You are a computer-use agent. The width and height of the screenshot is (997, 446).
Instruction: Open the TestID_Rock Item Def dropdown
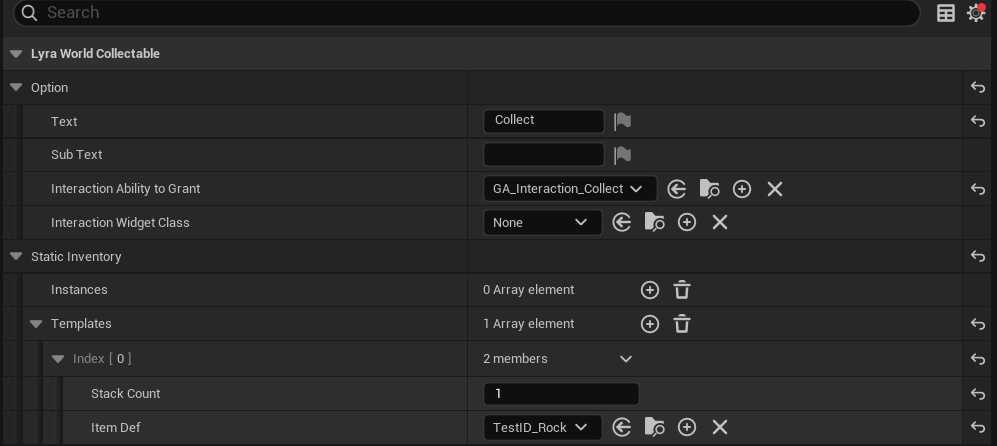[x=542, y=428]
